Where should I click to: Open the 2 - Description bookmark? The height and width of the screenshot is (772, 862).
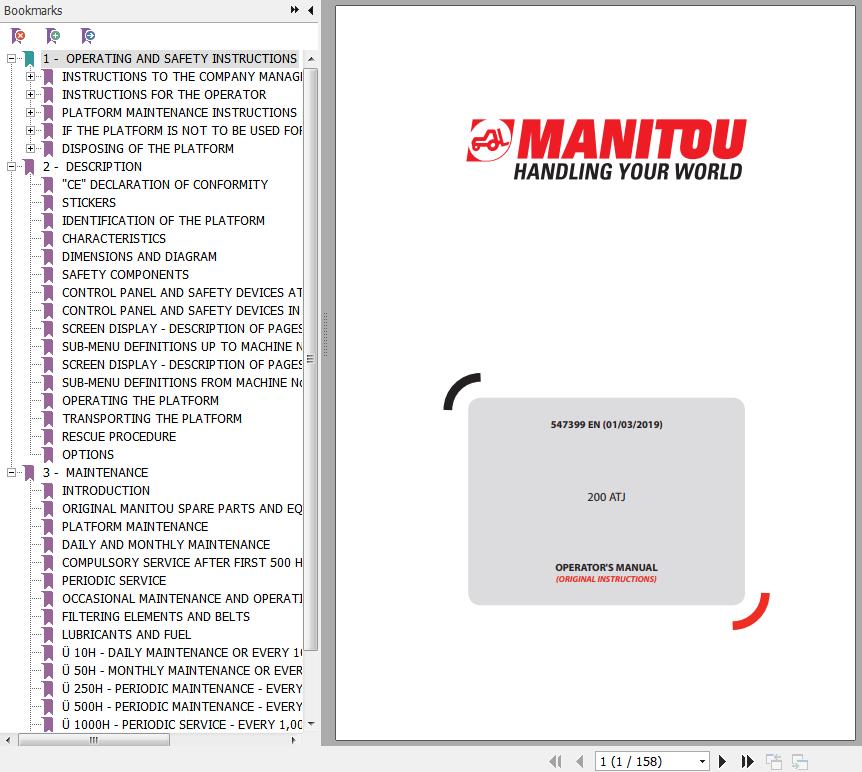click(92, 167)
